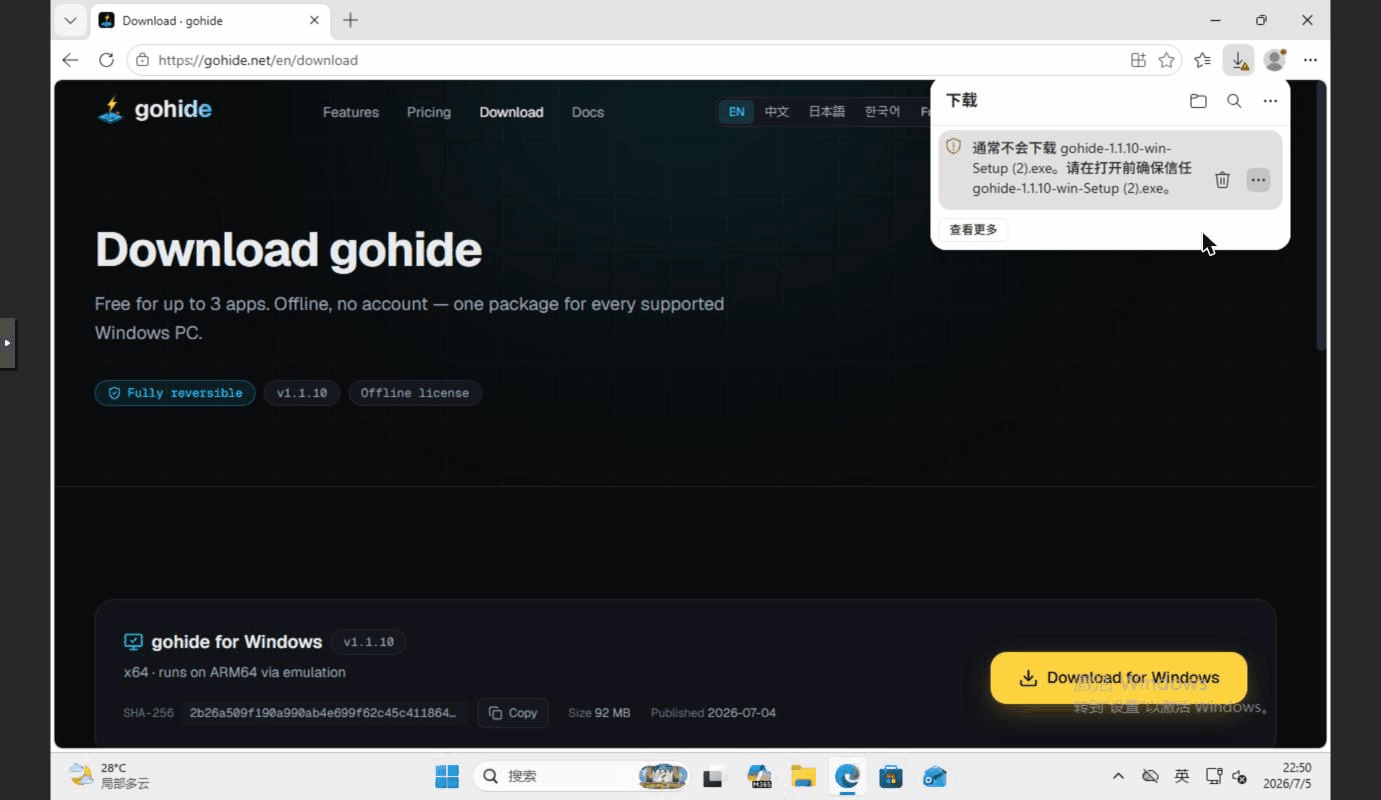Screen dimensions: 1381x800
Task: Open Task View on the taskbar
Action: point(713,776)
